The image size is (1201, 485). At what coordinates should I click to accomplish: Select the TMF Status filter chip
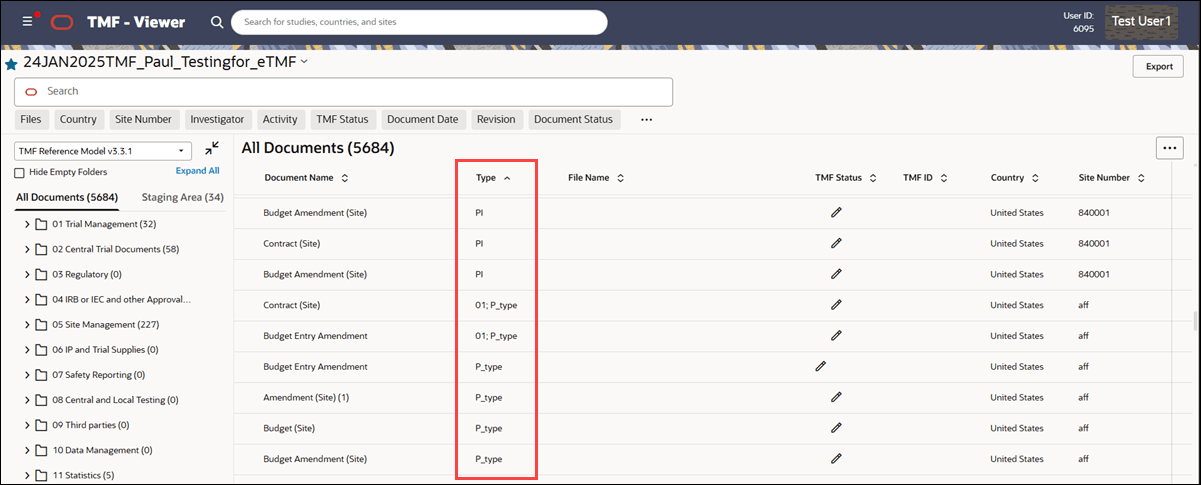tap(342, 119)
